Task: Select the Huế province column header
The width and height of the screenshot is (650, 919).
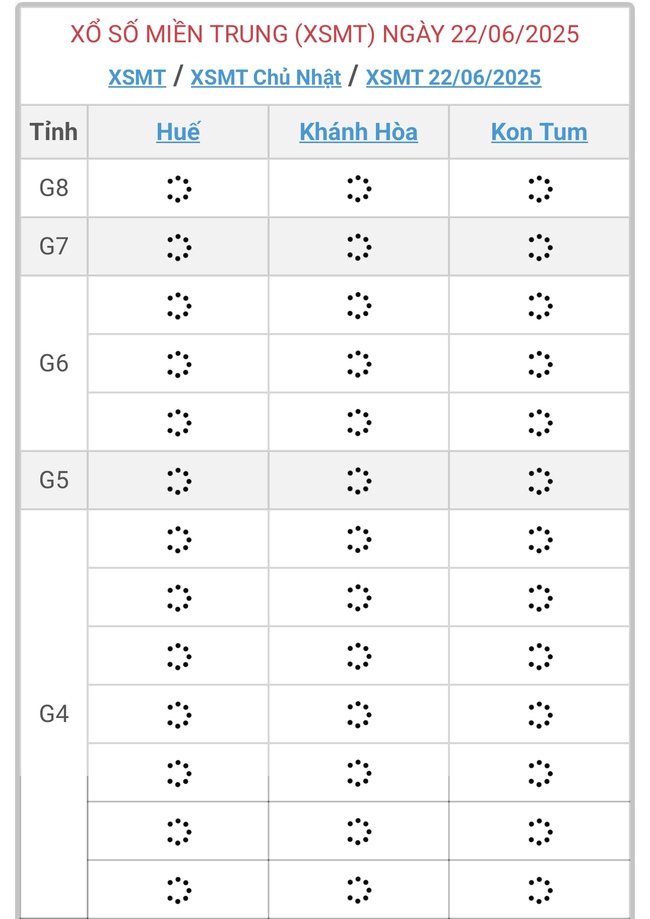Action: tap(178, 132)
